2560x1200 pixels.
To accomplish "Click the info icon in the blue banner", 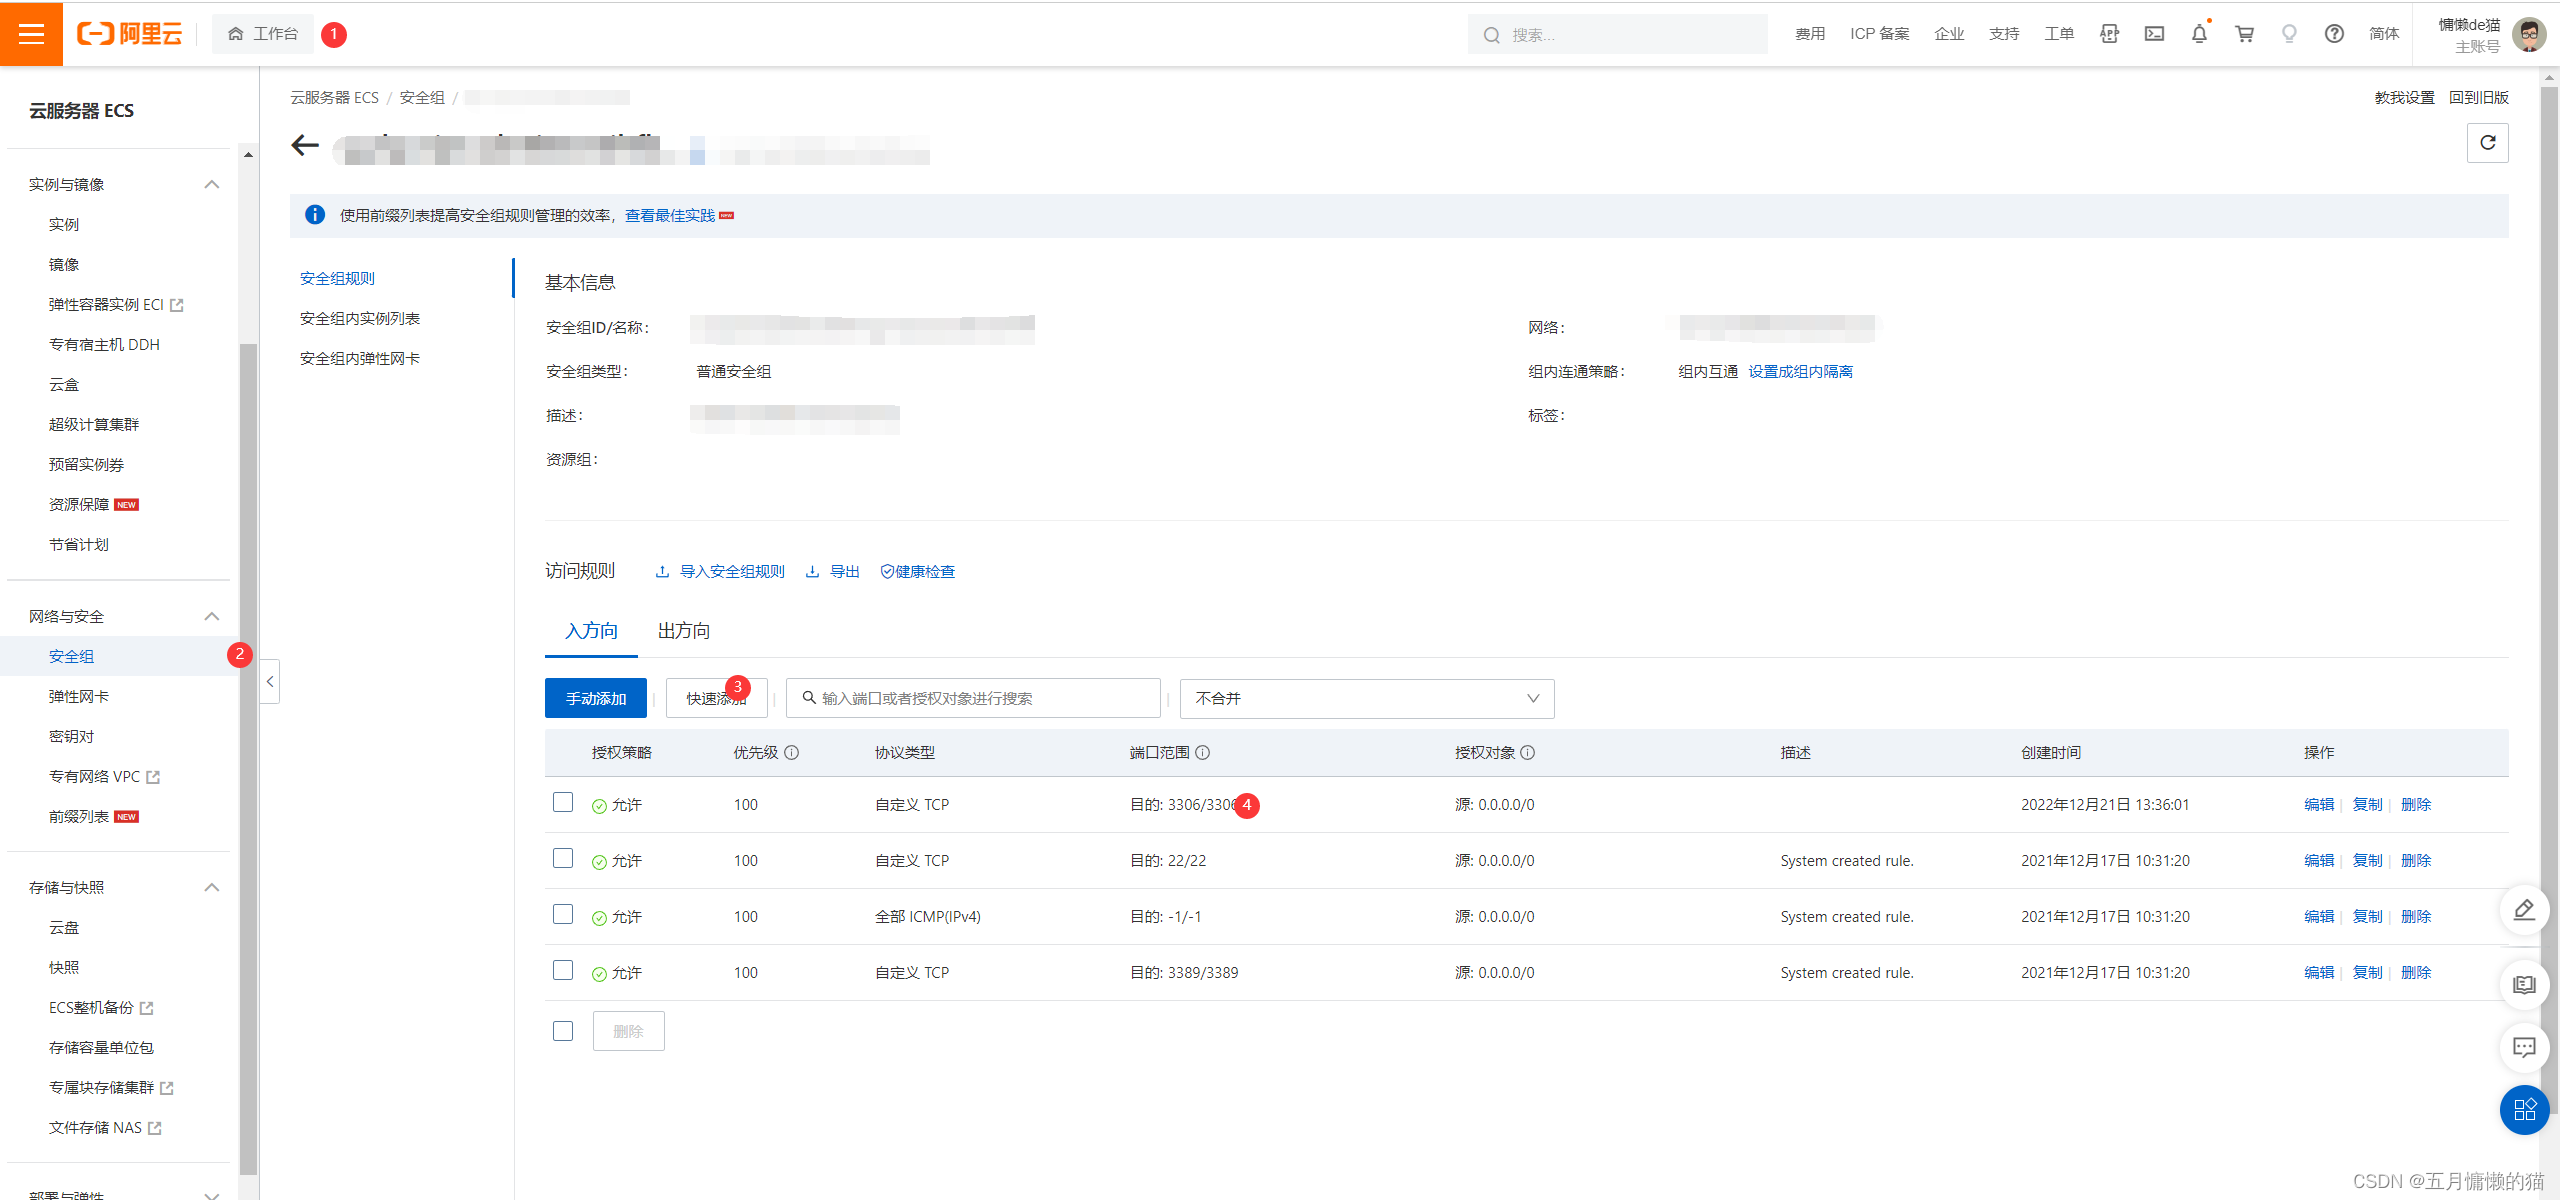I will 315,215.
